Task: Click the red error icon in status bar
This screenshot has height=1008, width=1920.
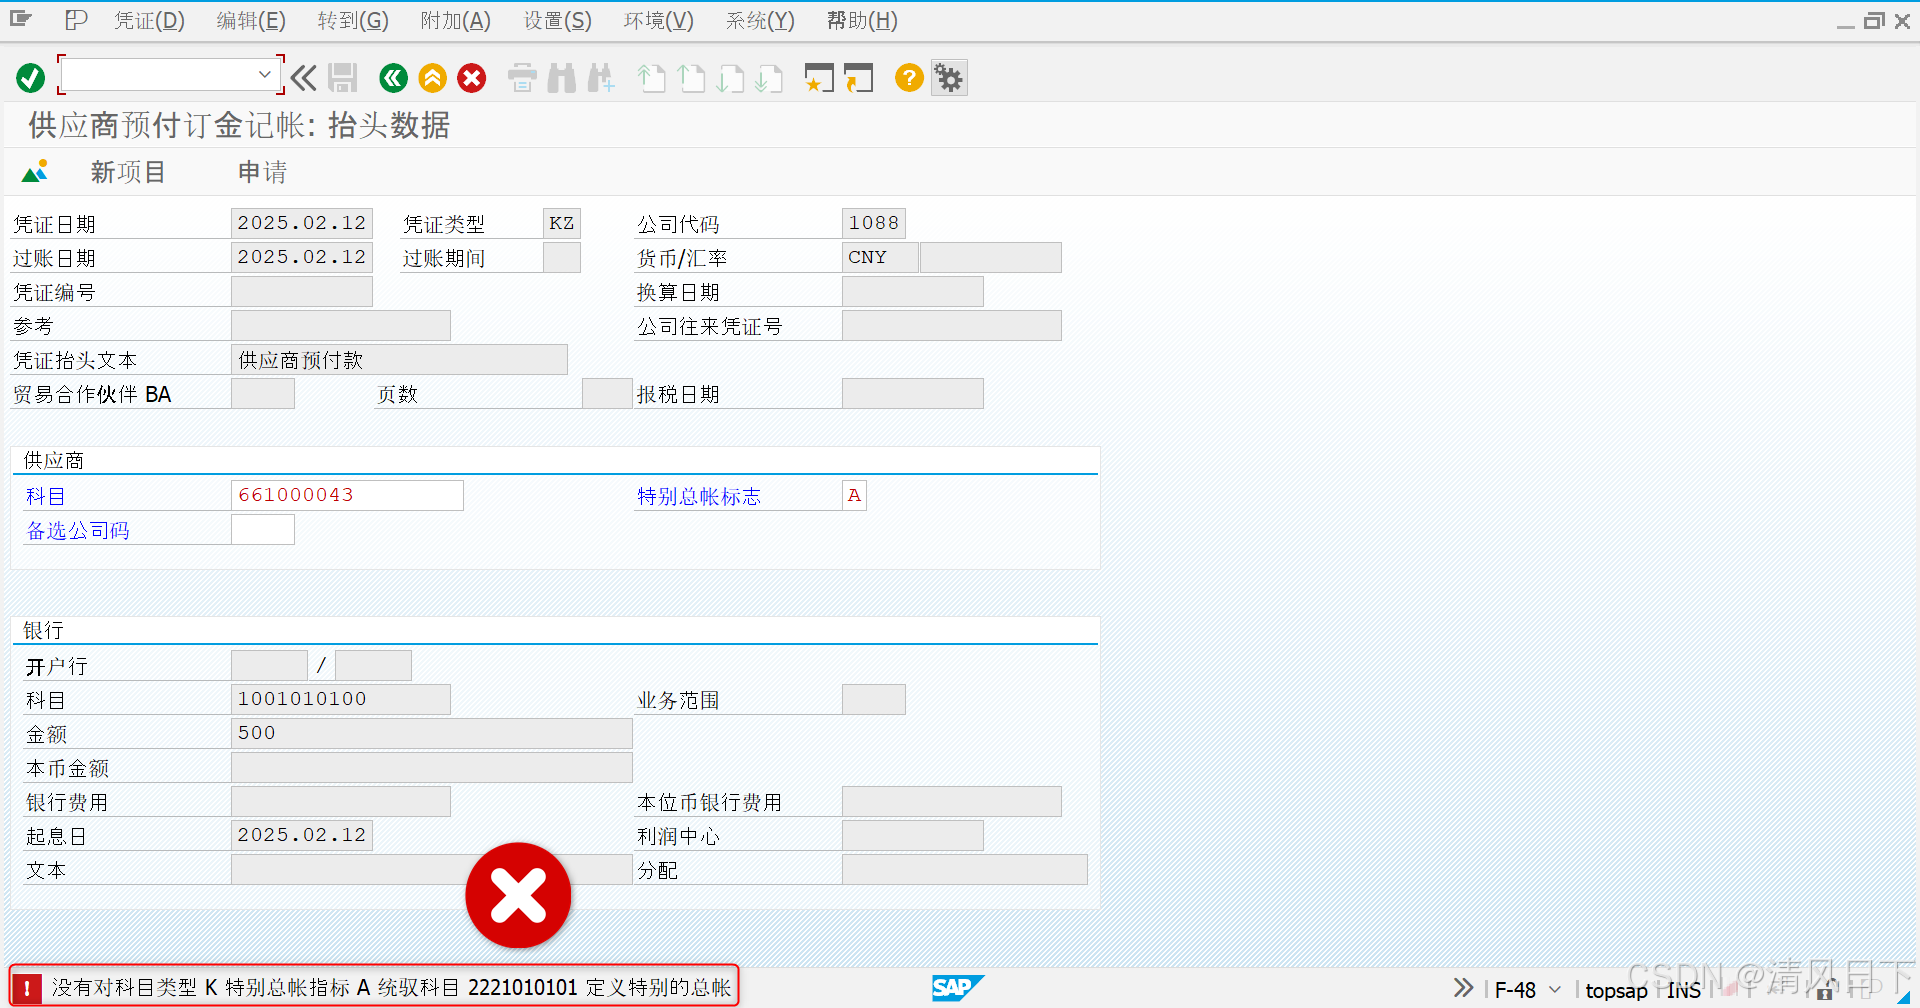Action: [27, 988]
